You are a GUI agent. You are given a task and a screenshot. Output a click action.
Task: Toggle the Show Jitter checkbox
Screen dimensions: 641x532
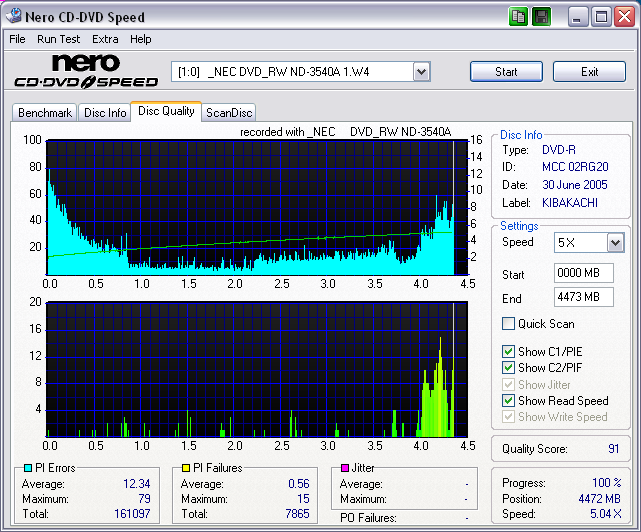coord(508,384)
